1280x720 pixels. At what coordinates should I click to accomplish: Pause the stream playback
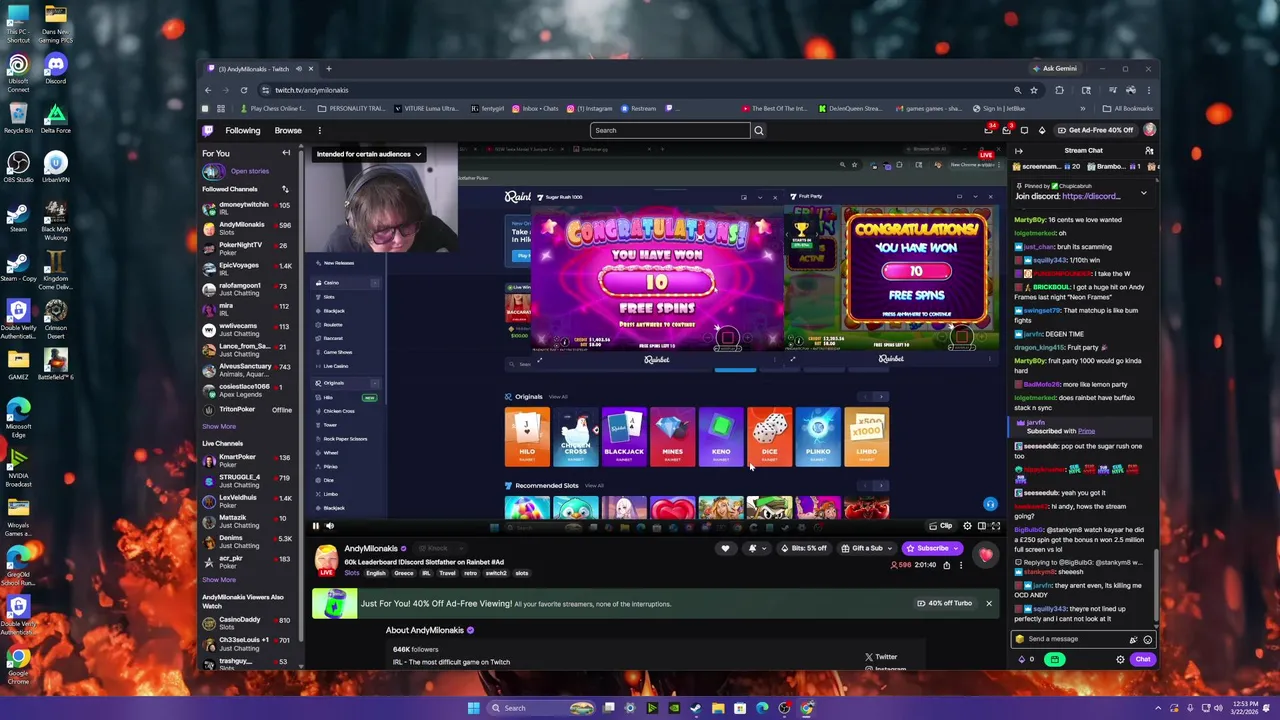[315, 526]
